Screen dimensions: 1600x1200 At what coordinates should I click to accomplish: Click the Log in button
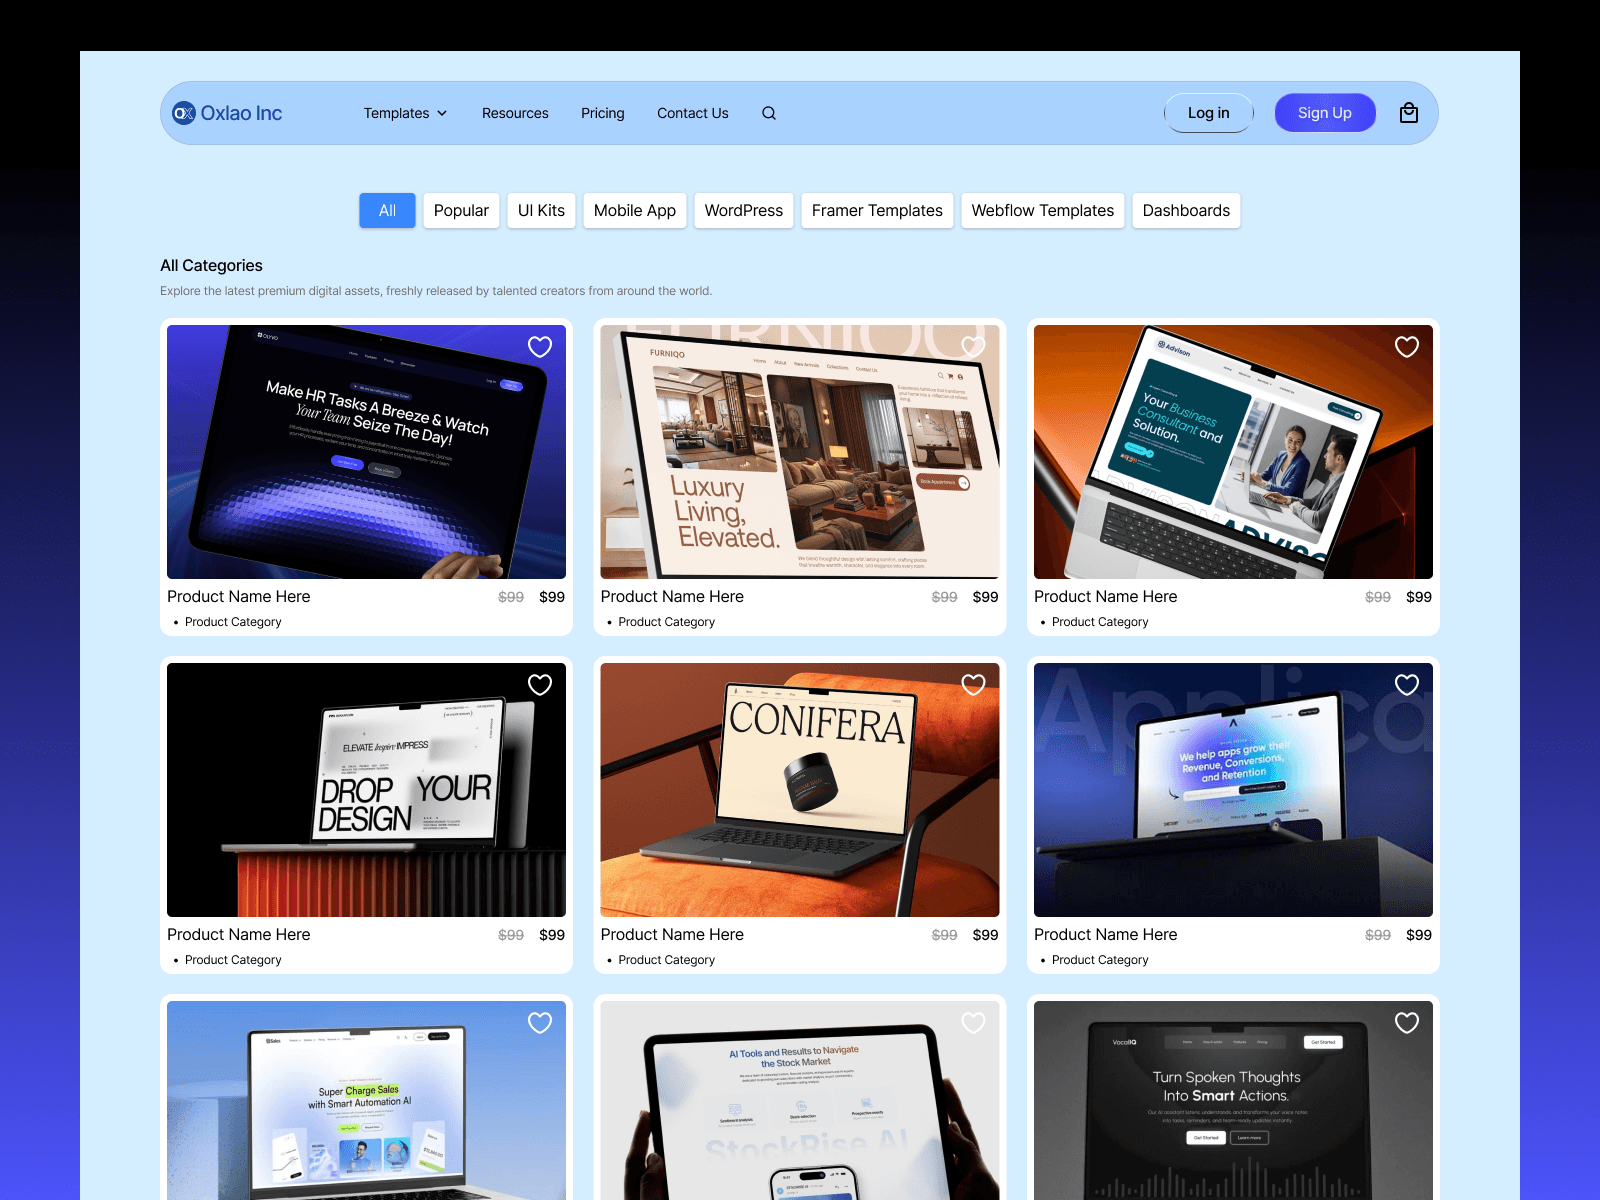(1209, 113)
